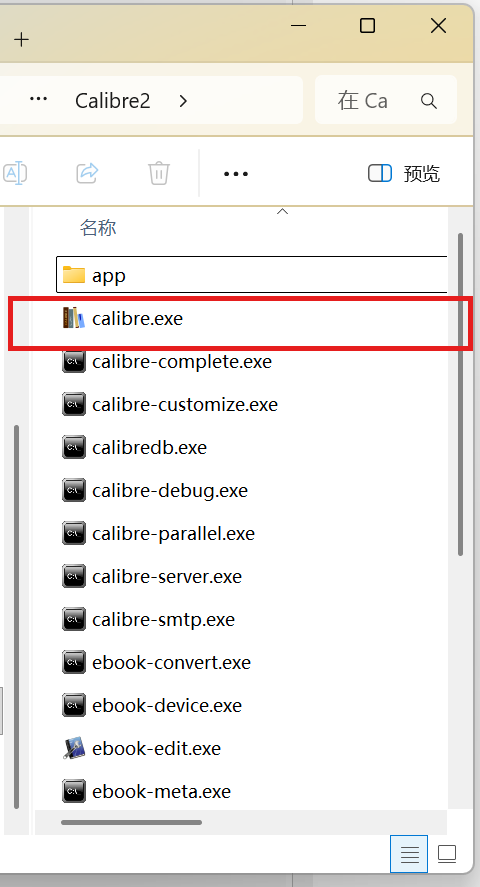Open the toolbar's more options ellipsis
The image size is (480, 887).
click(x=236, y=174)
